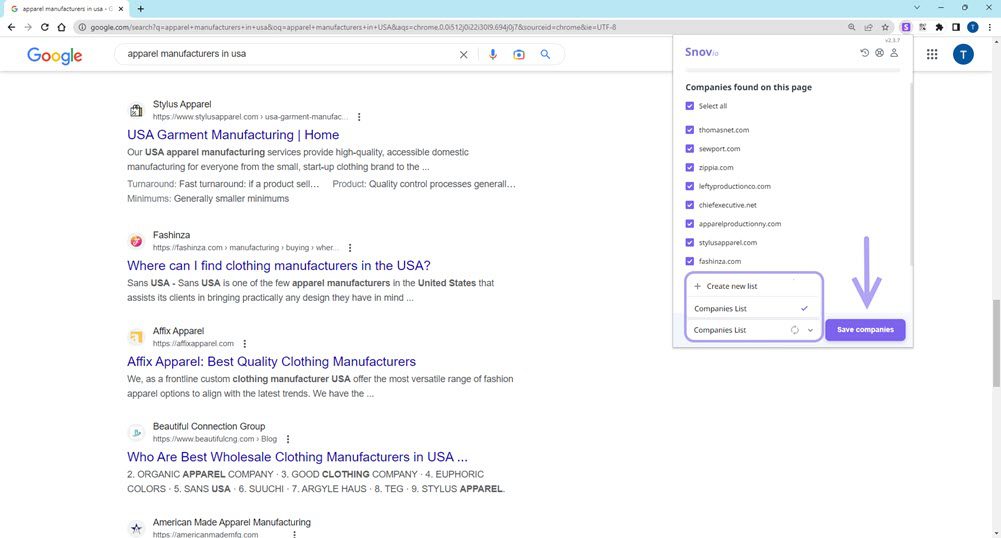This screenshot has width=1001, height=538.
Task: Open more options for Beautiful Connection Group result
Action: pos(288,439)
